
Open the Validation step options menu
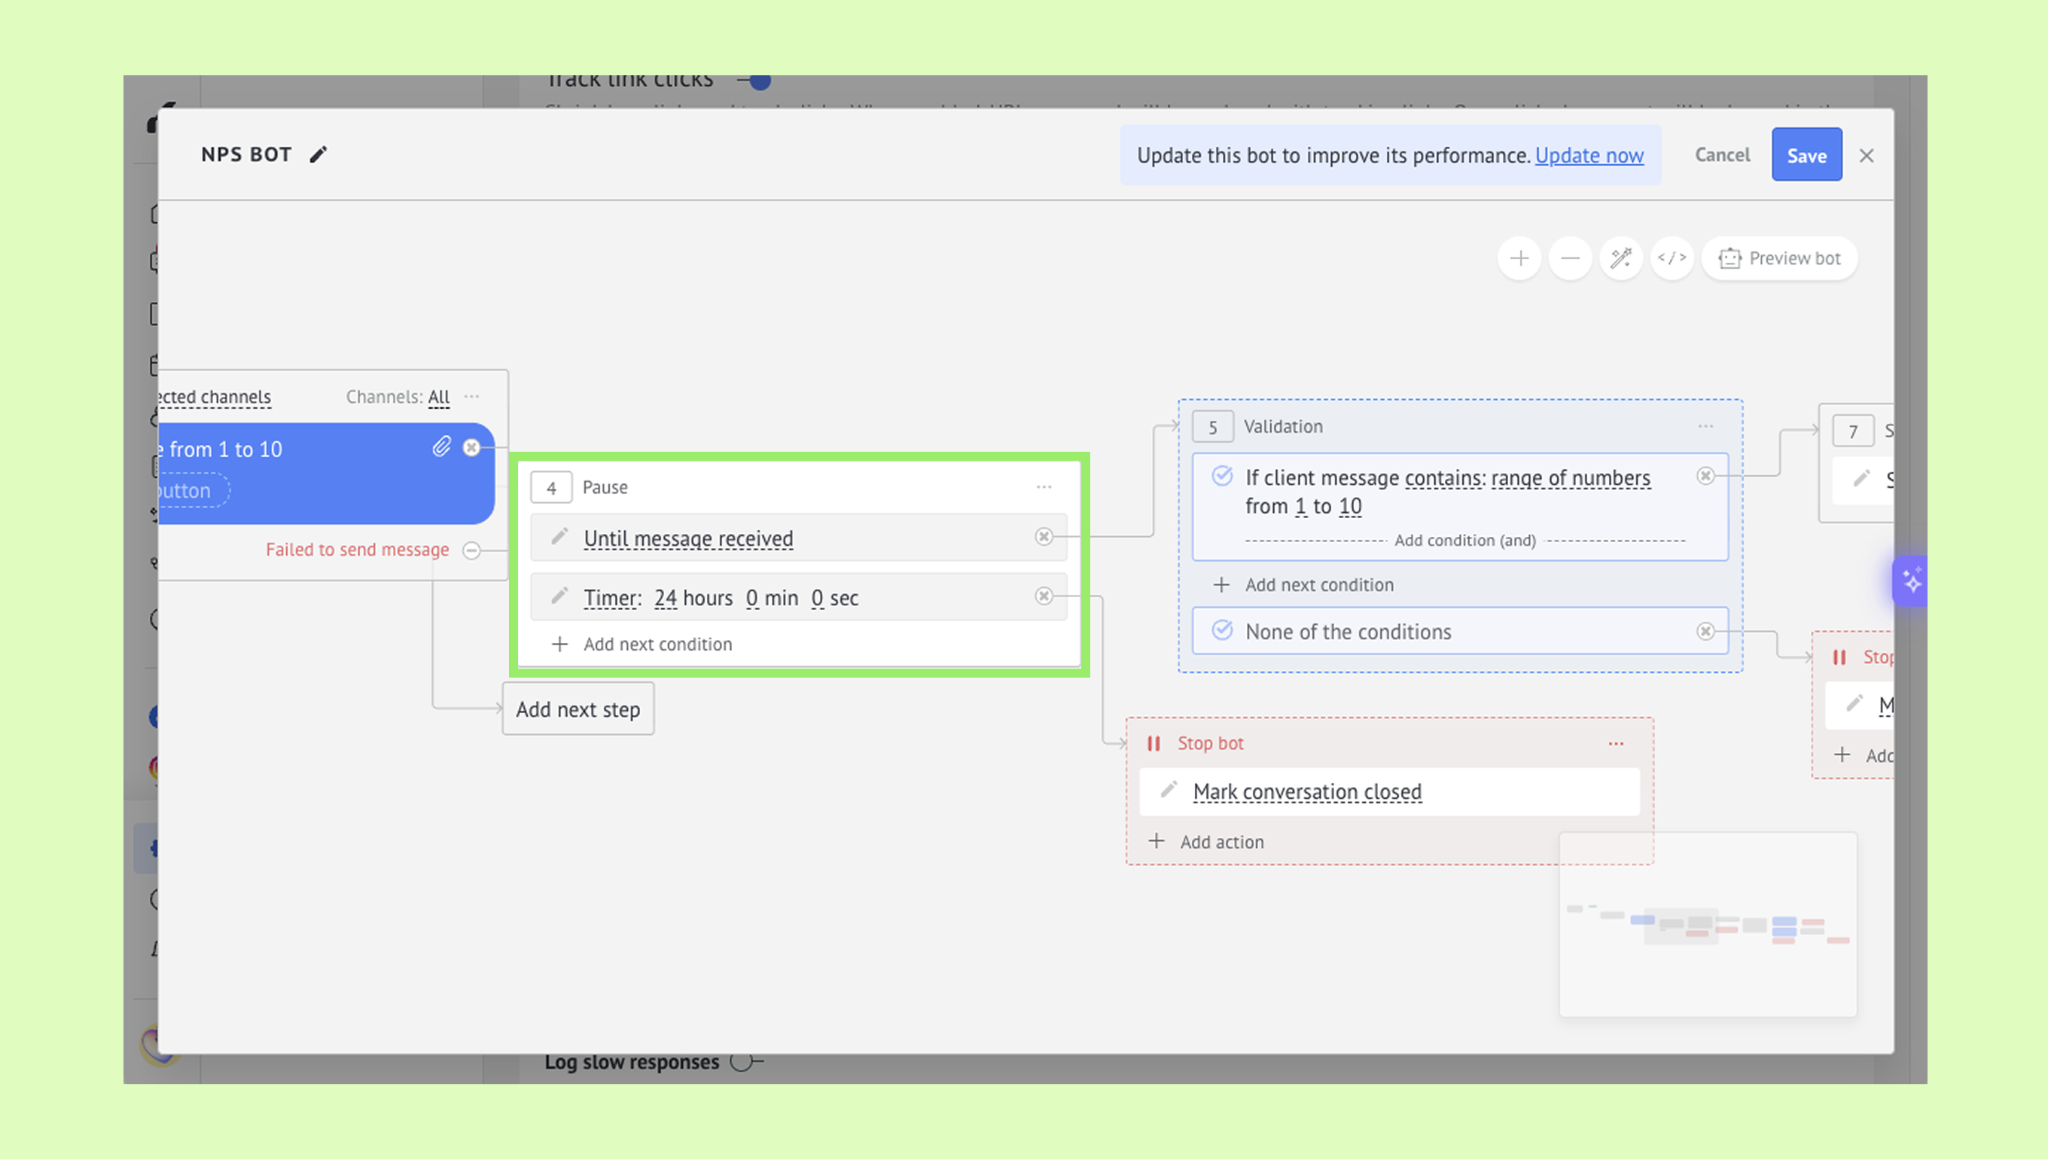coord(1705,426)
